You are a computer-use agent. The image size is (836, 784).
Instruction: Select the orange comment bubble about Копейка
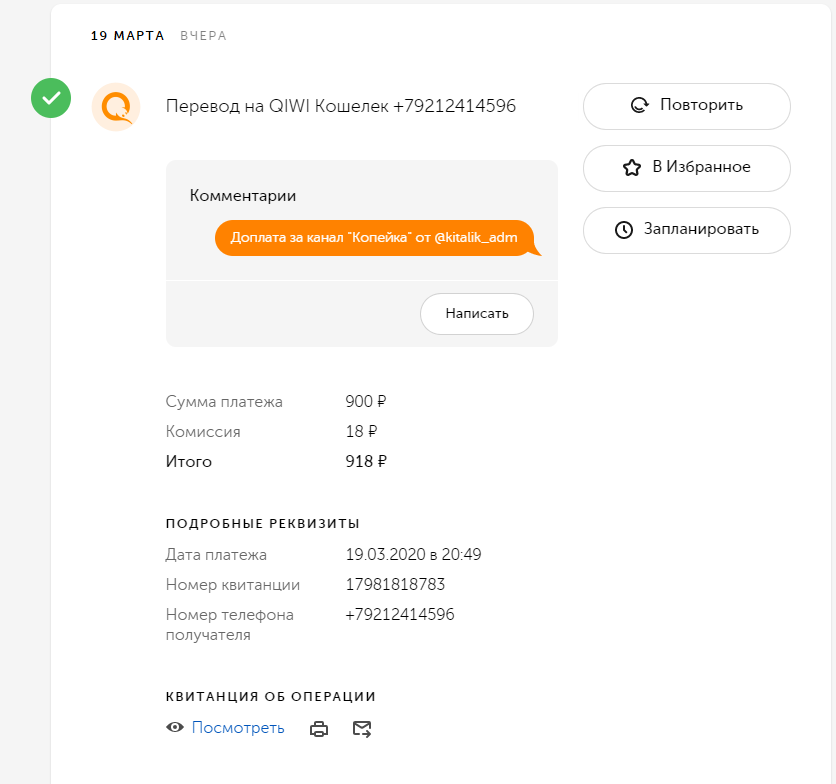374,238
